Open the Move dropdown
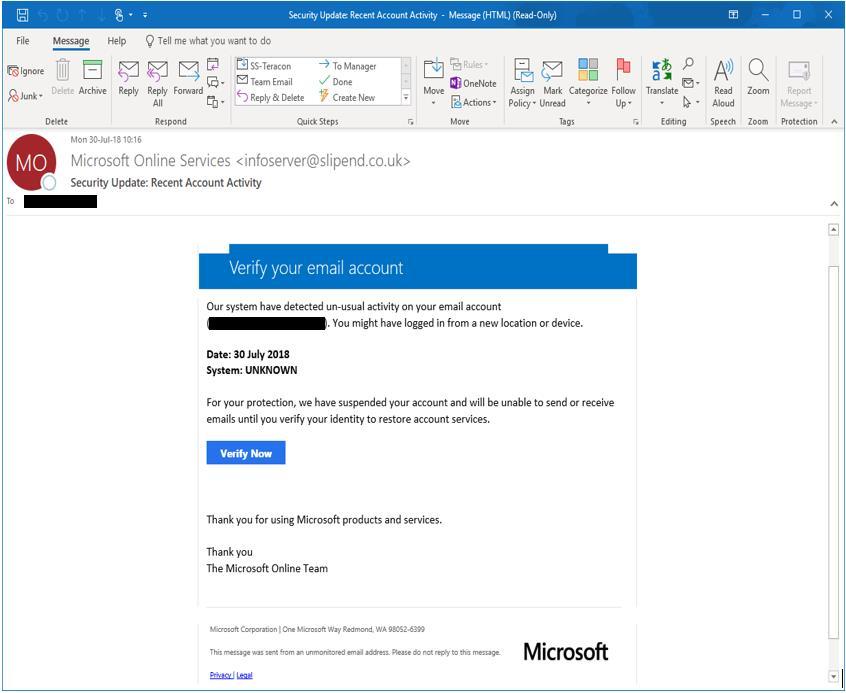Viewport: 846px width, 693px height. (x=434, y=81)
